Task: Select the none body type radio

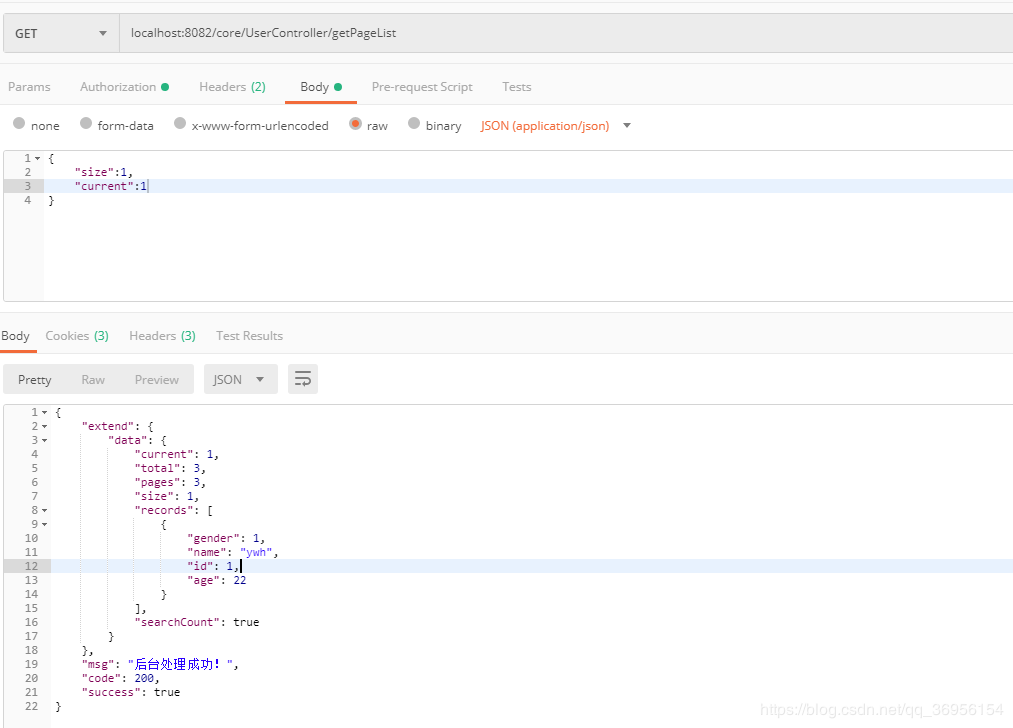Action: point(19,123)
